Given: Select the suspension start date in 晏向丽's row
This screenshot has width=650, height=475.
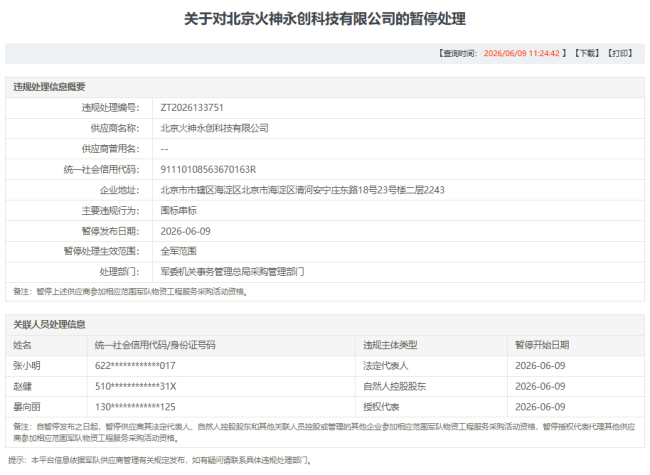Looking at the screenshot, I should pos(540,407).
